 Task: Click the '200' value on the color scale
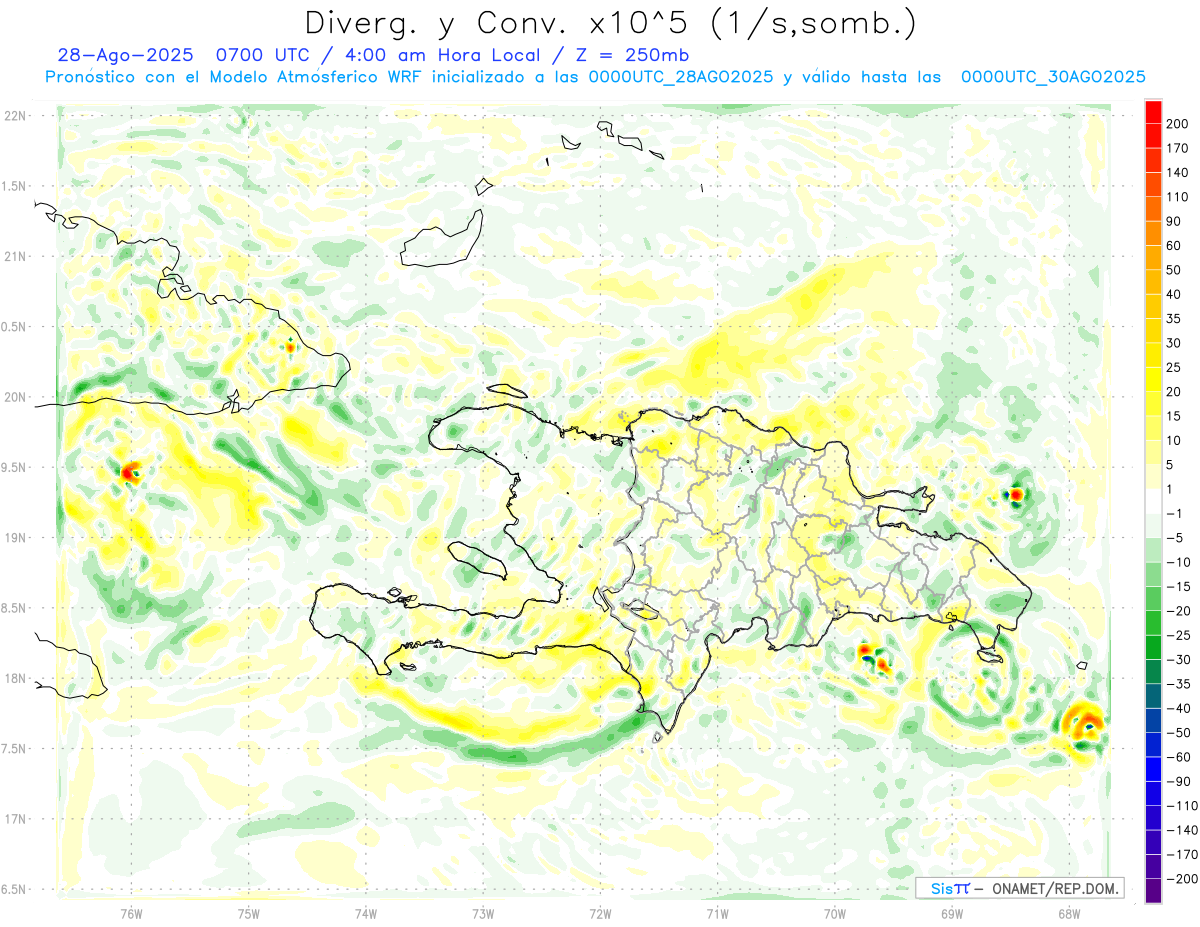click(x=1179, y=124)
